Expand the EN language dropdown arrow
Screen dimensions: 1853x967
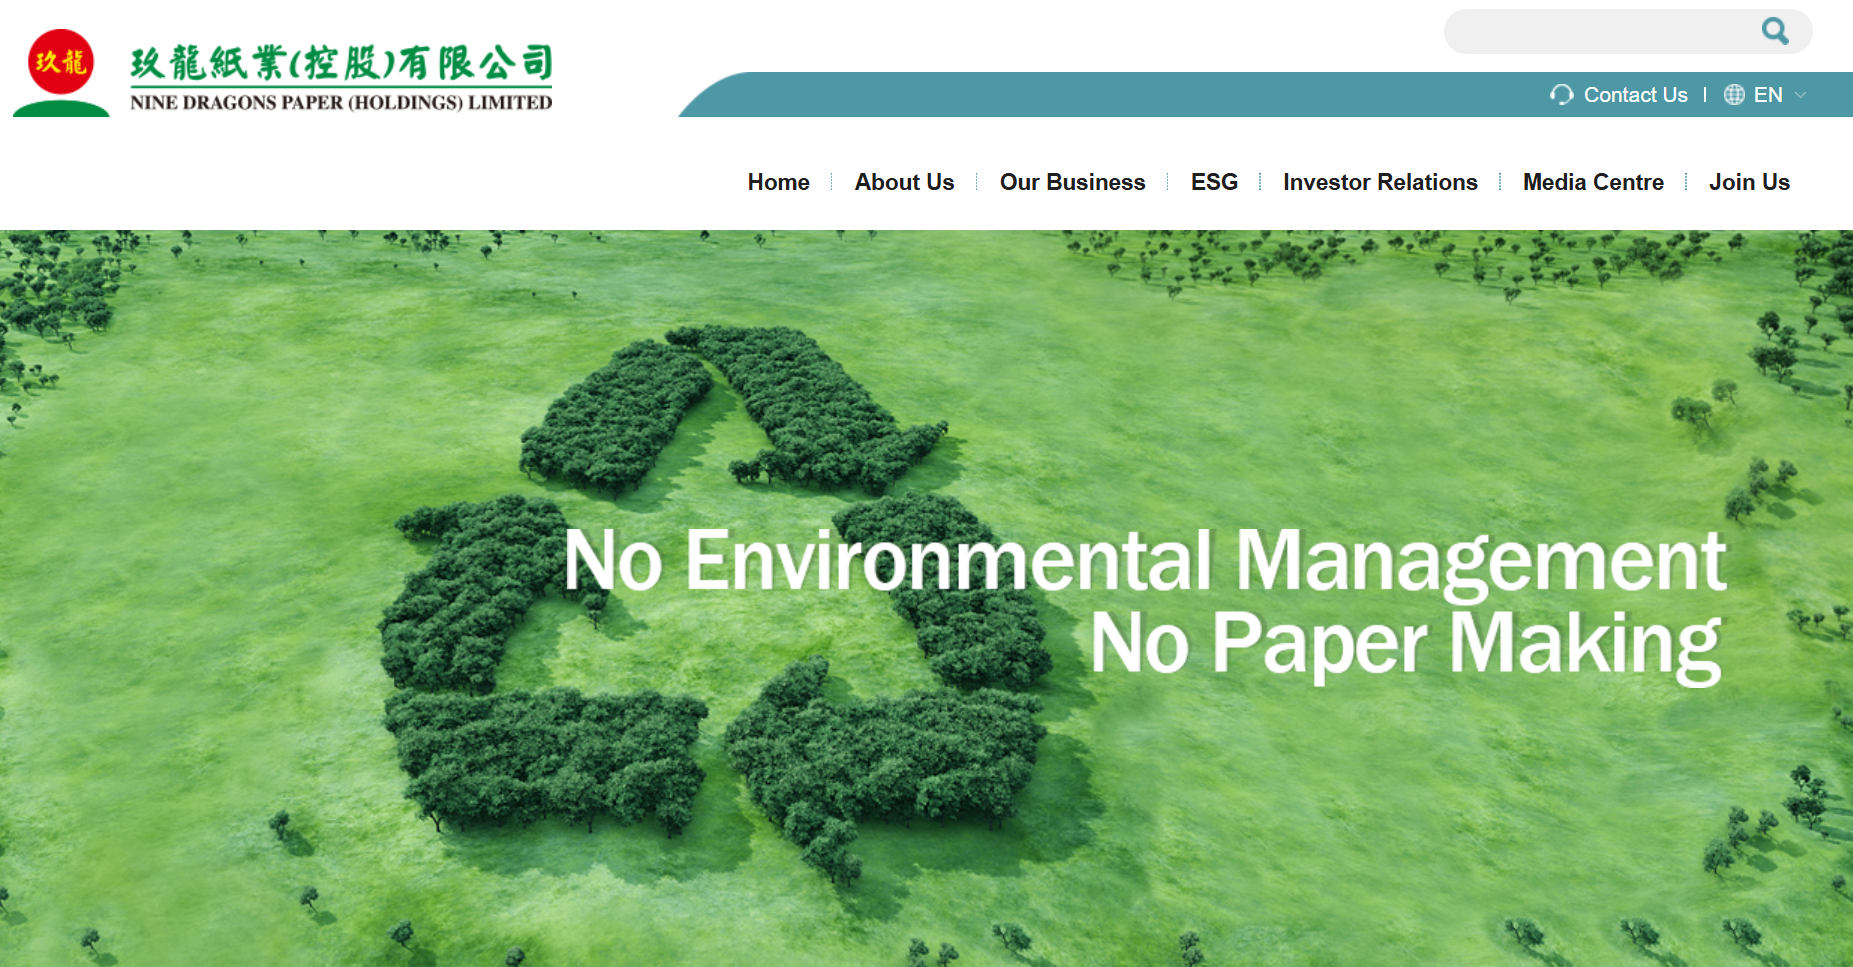pyautogui.click(x=1800, y=95)
